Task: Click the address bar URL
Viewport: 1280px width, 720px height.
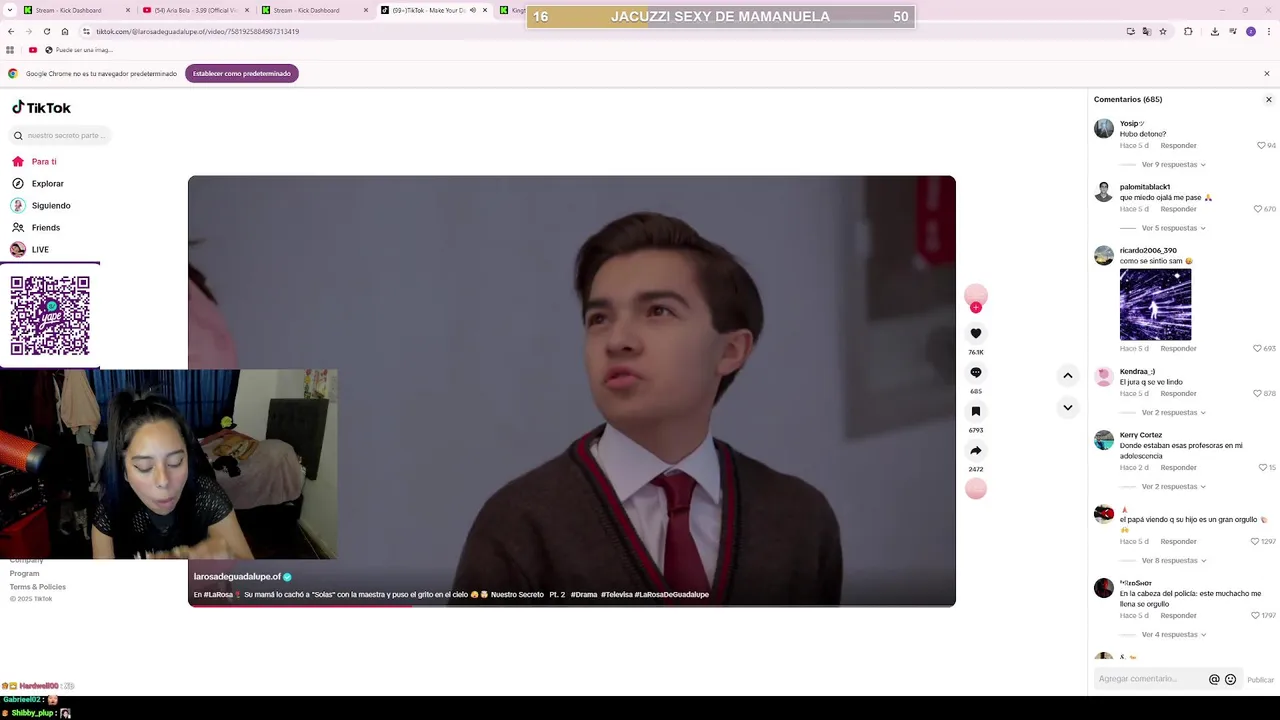Action: [x=197, y=31]
